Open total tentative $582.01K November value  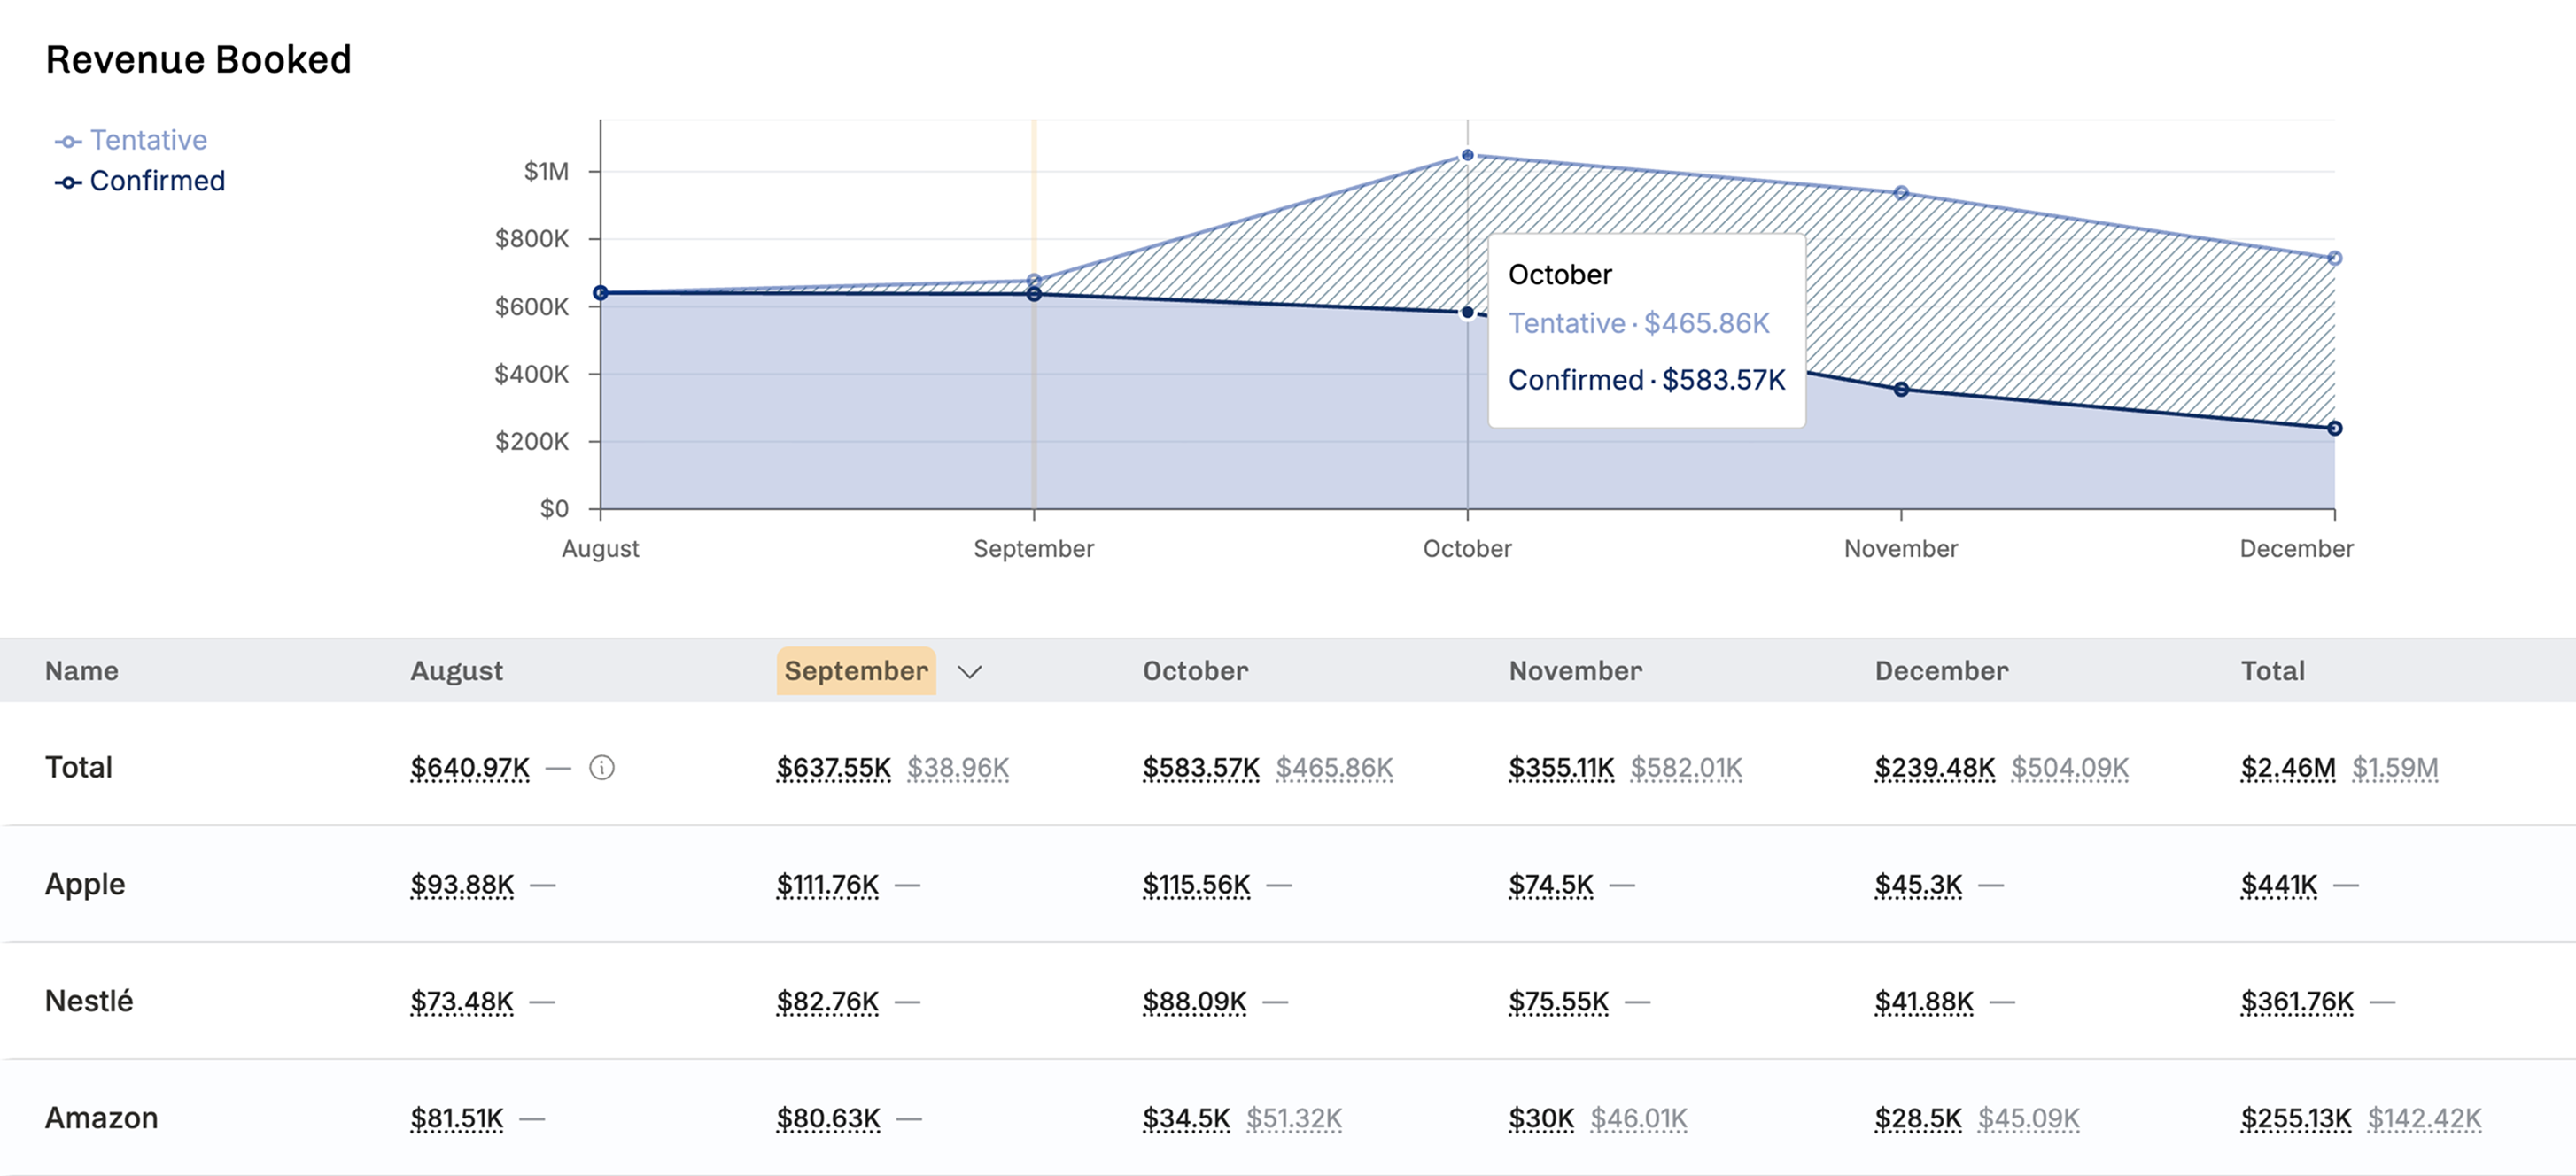(1686, 768)
